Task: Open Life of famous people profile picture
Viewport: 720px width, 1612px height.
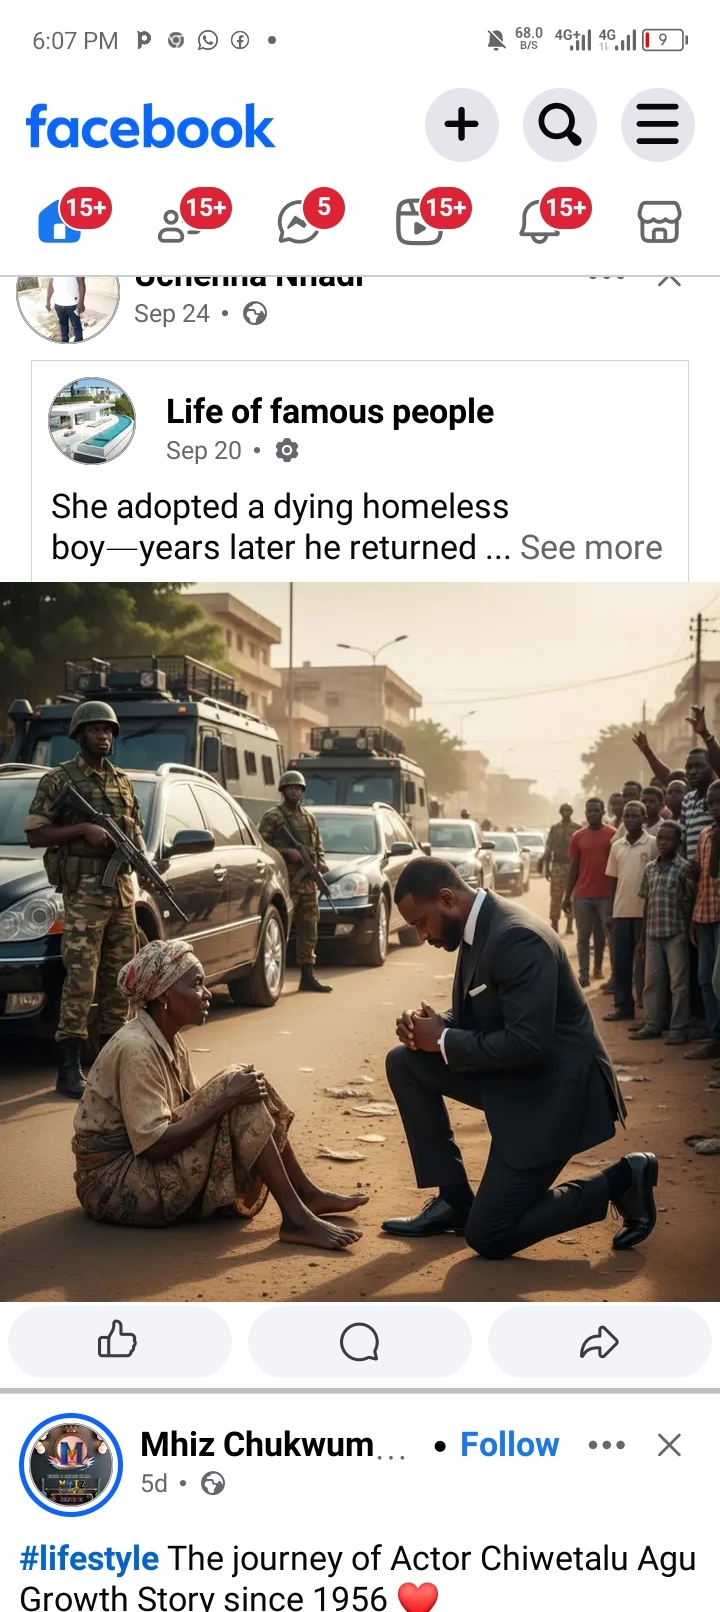Action: point(92,420)
